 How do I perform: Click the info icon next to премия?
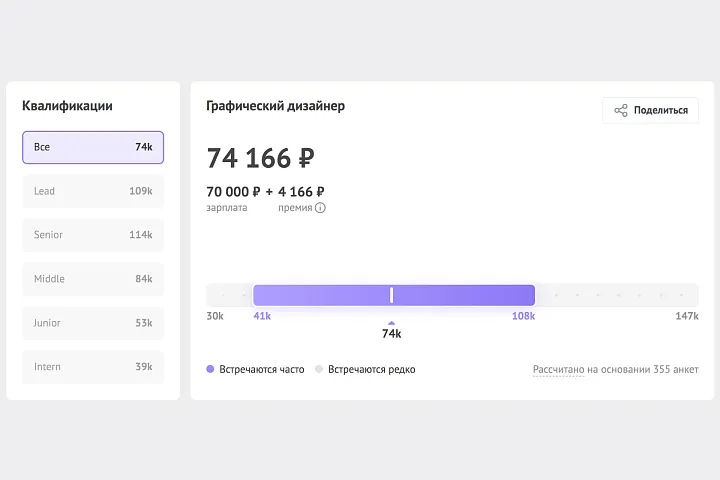(321, 208)
